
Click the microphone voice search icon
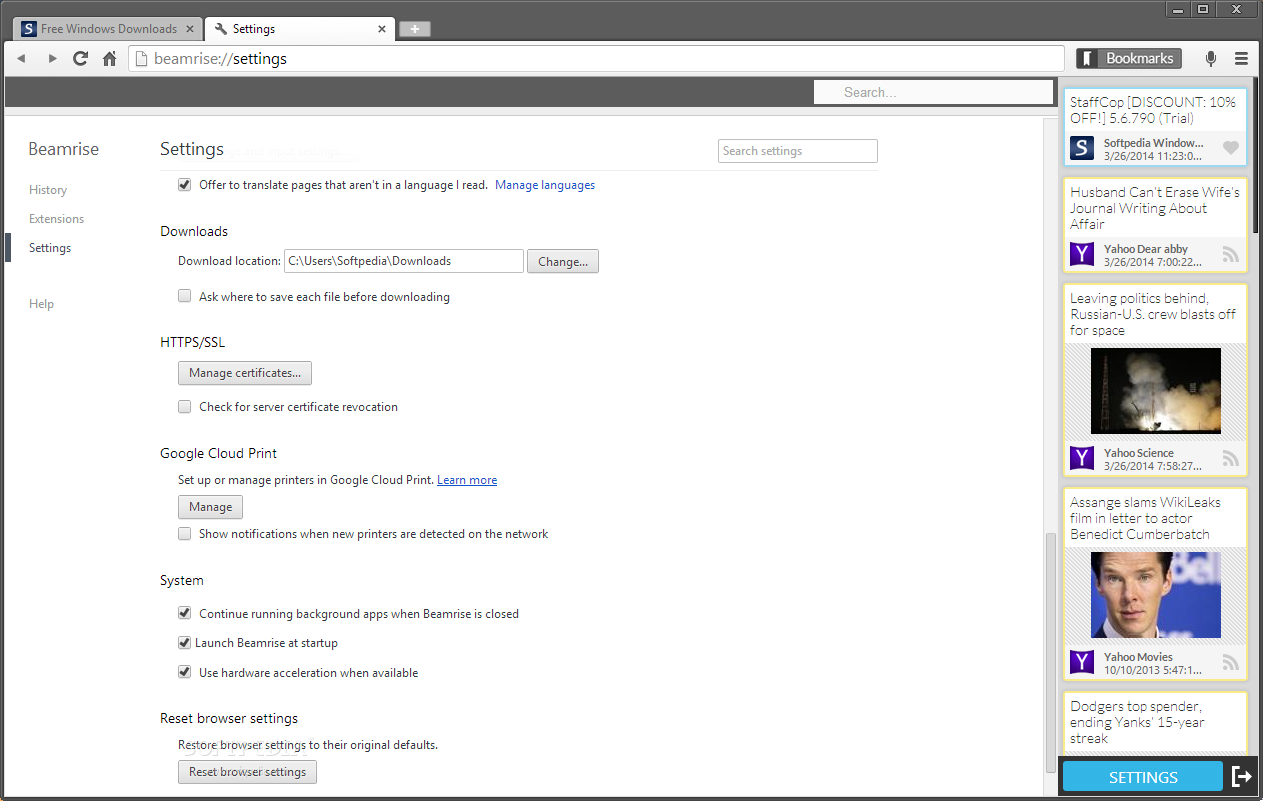pyautogui.click(x=1211, y=58)
